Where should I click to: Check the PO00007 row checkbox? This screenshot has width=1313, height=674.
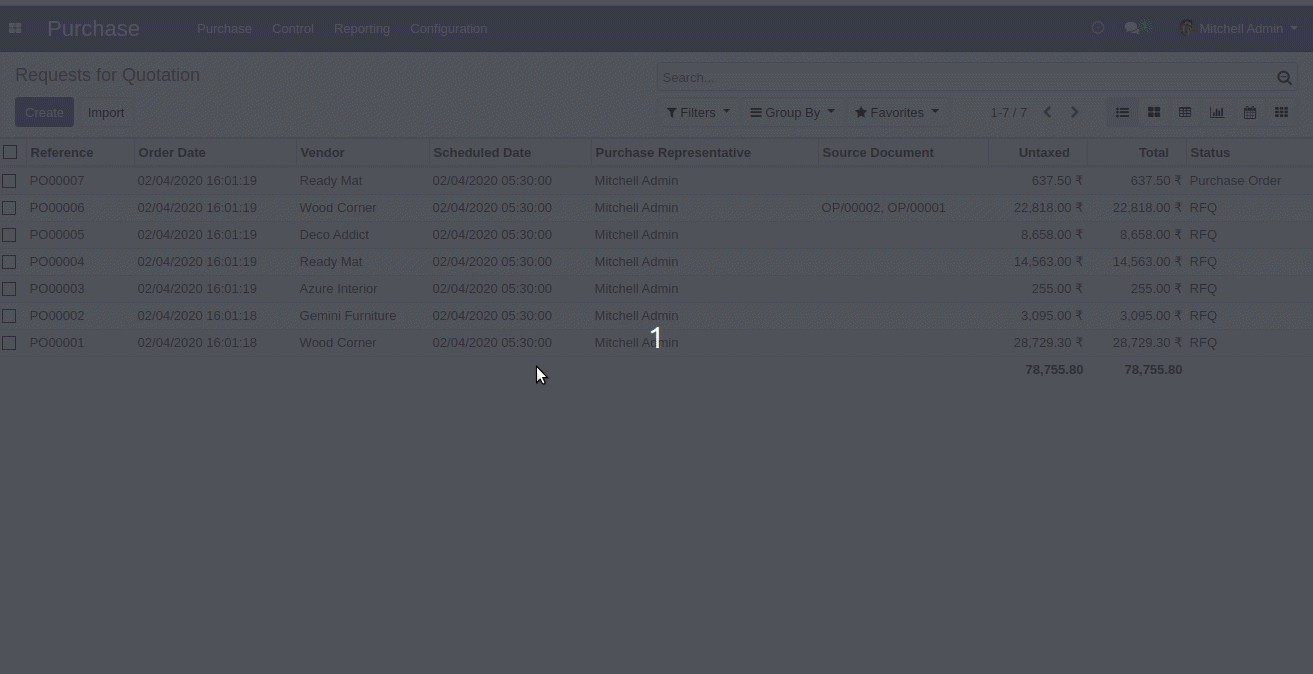(9, 181)
